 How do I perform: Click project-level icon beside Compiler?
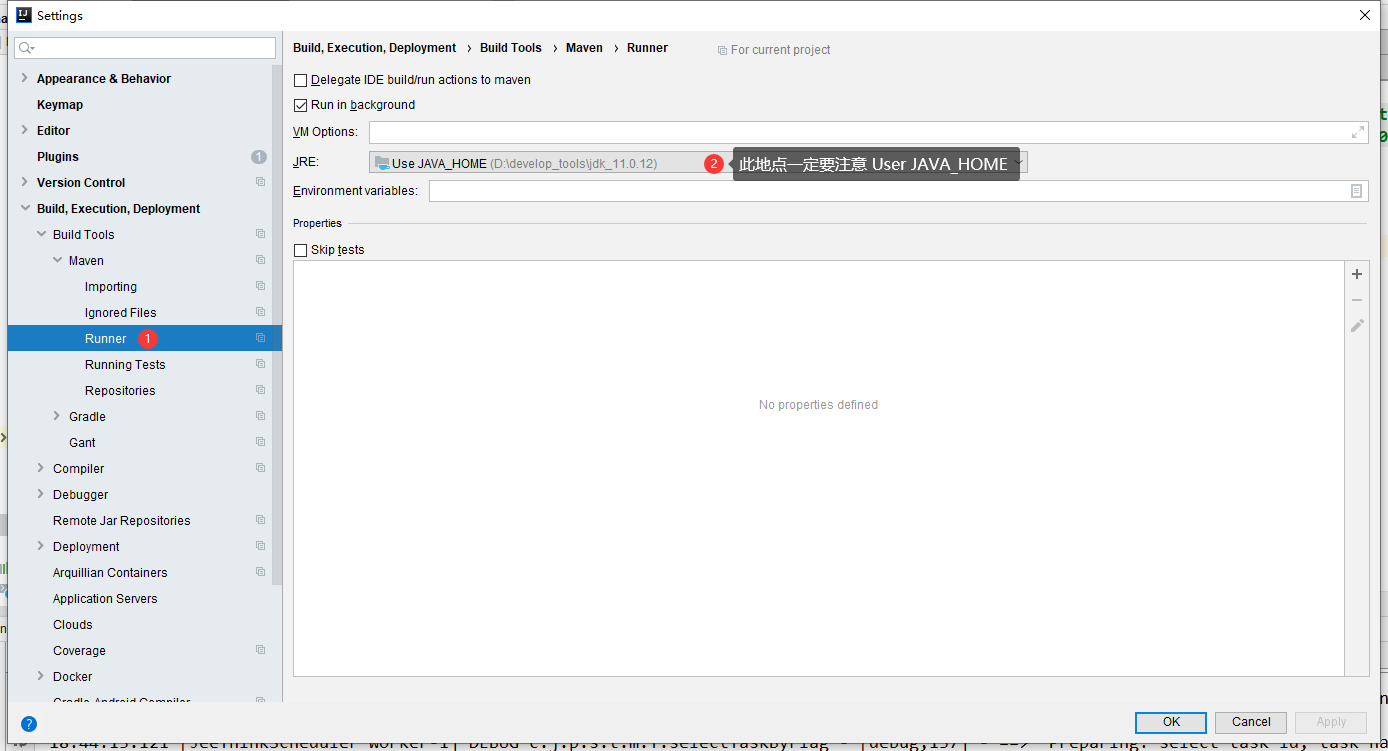coord(261,468)
